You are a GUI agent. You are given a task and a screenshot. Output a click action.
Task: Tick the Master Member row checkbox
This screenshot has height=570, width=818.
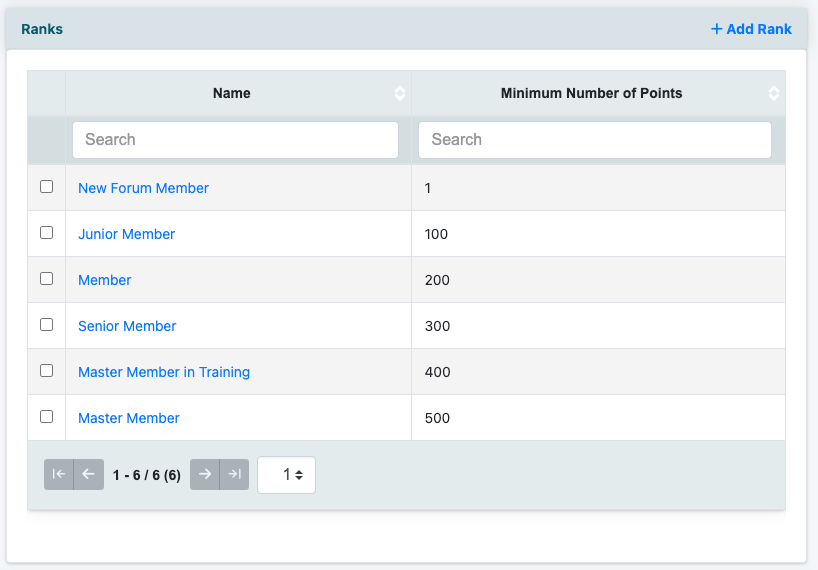(x=46, y=417)
